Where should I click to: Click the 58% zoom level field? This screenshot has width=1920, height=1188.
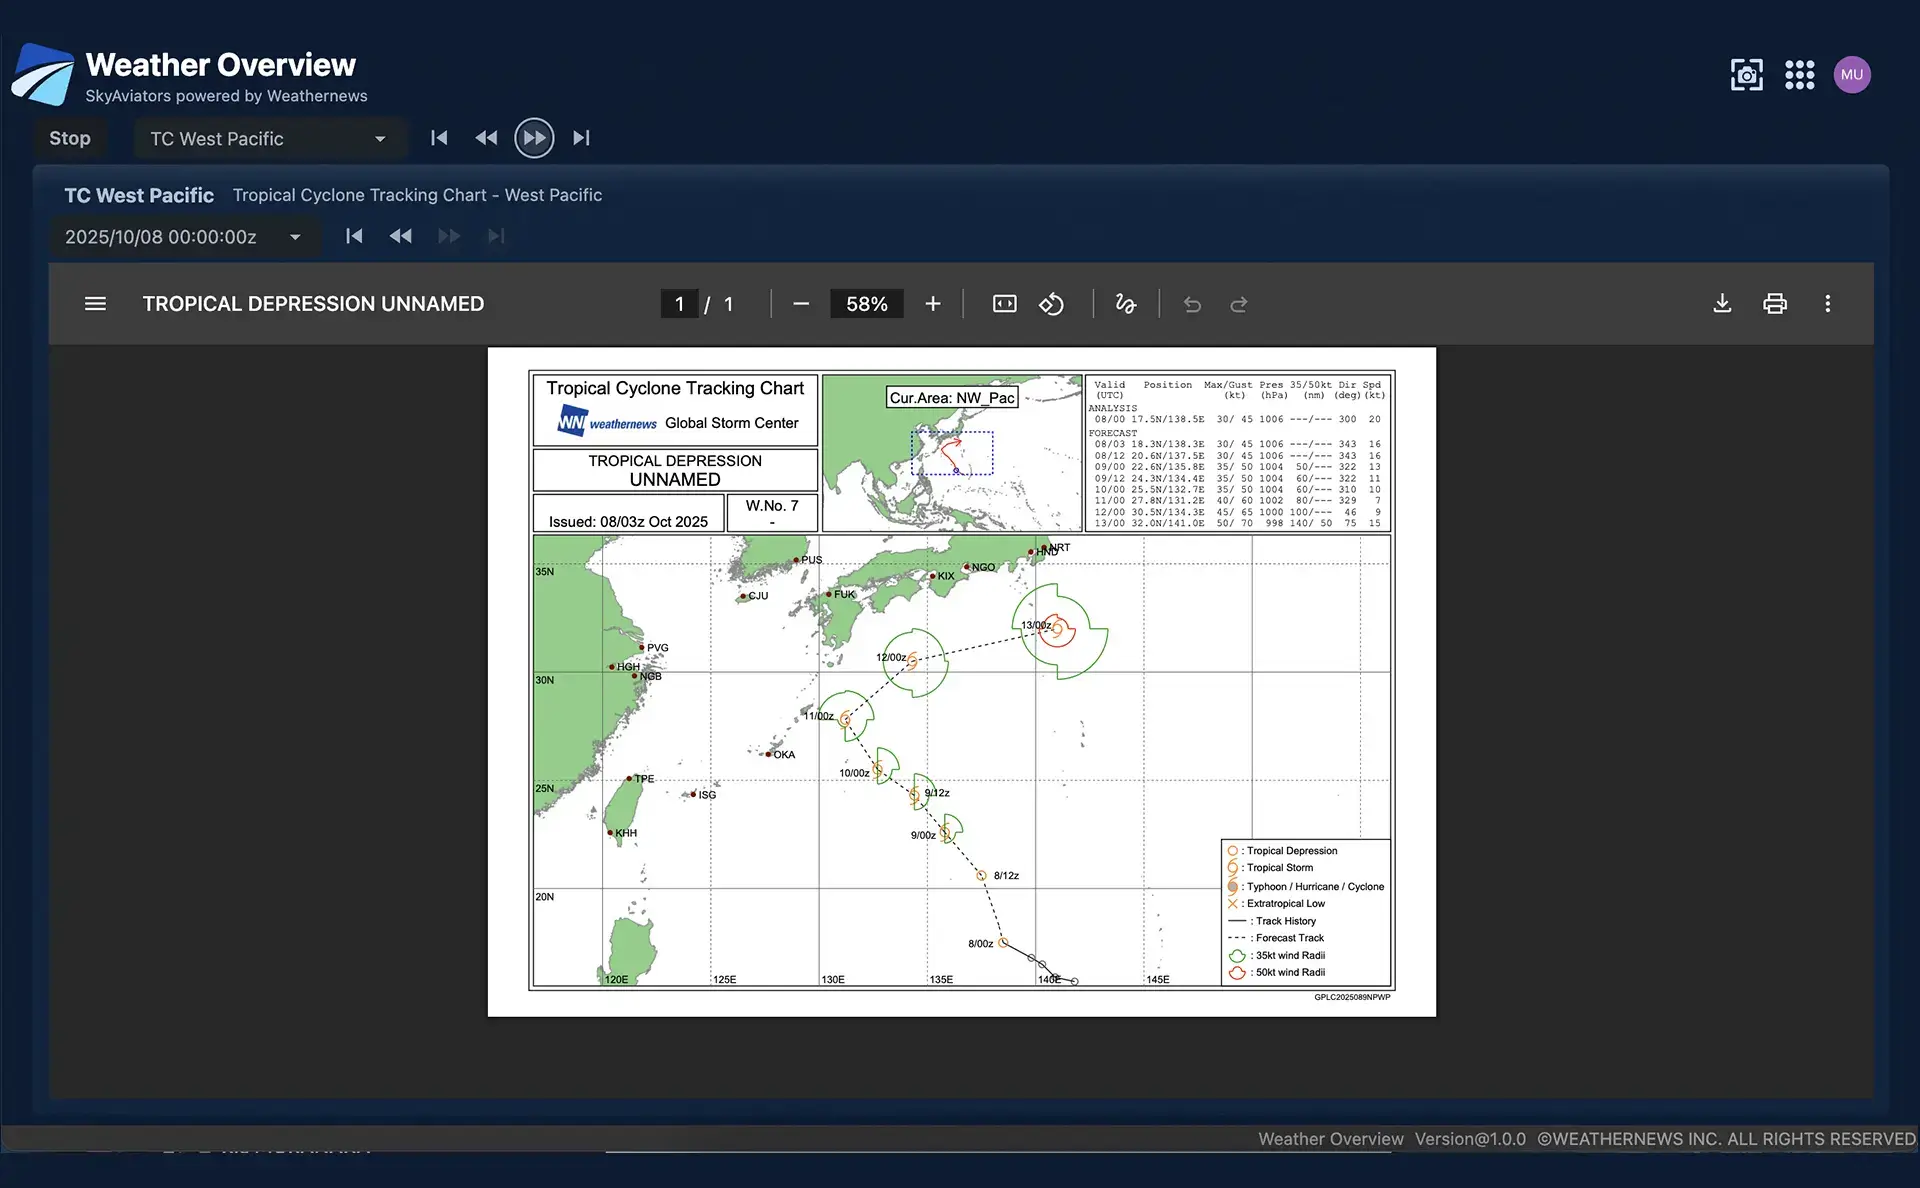pos(866,304)
